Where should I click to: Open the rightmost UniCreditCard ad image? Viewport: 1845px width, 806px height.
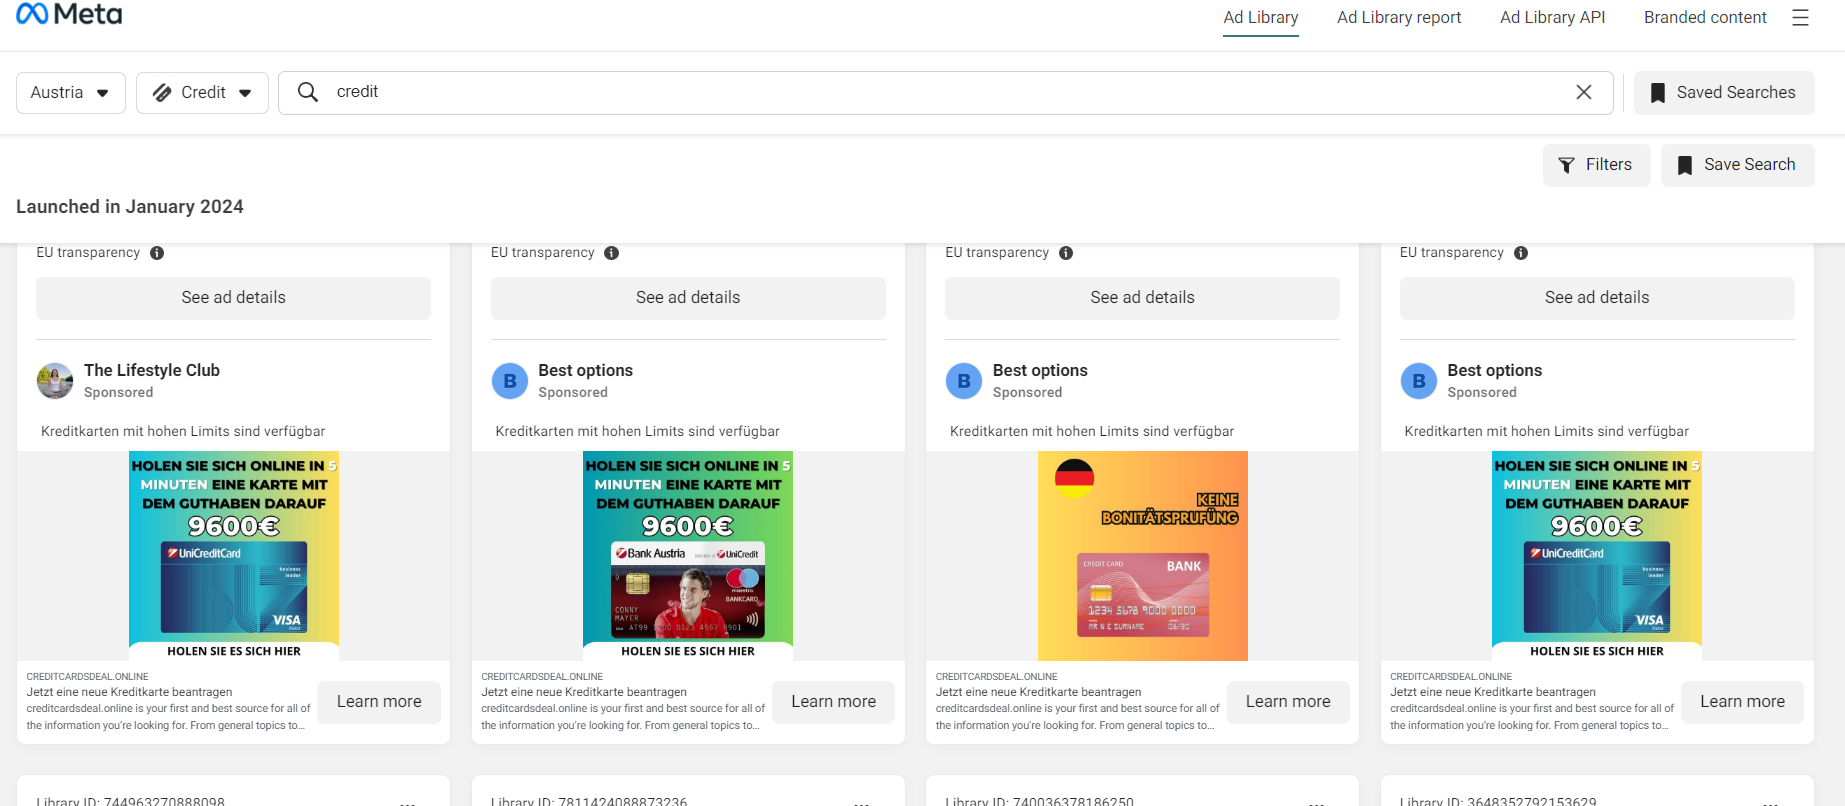[1597, 556]
